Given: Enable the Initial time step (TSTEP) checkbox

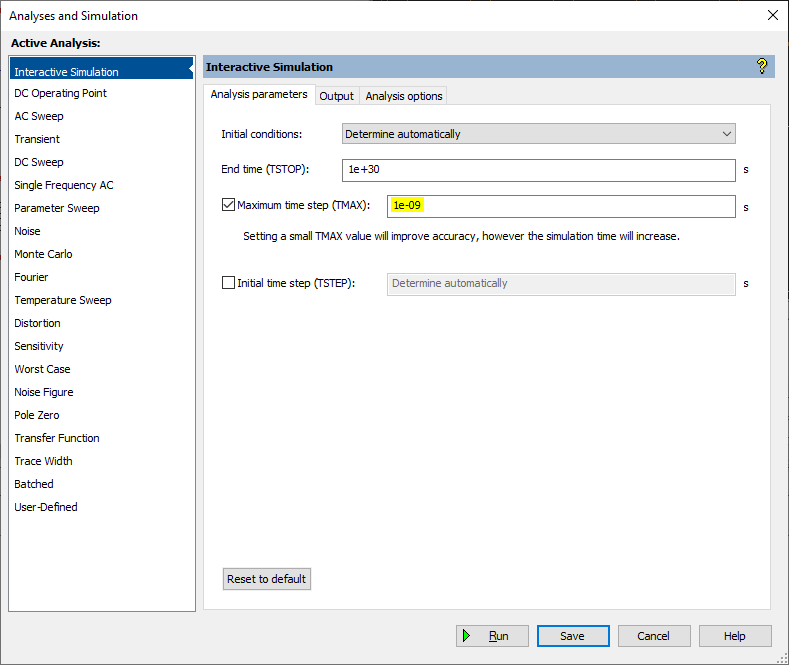Looking at the screenshot, I should coord(228,283).
